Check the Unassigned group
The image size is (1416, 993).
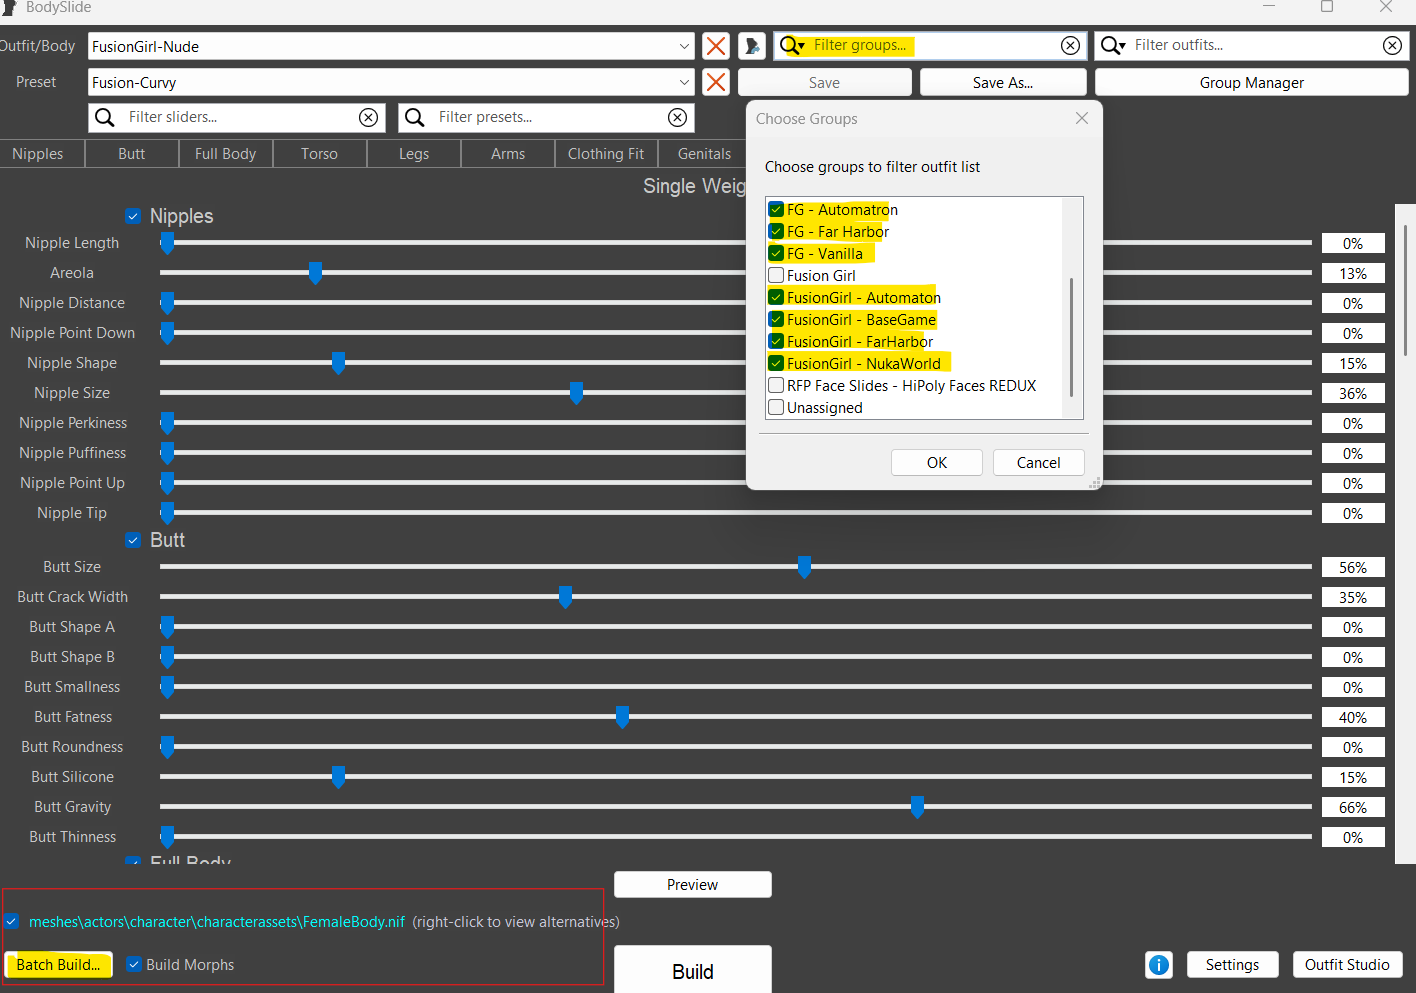776,408
